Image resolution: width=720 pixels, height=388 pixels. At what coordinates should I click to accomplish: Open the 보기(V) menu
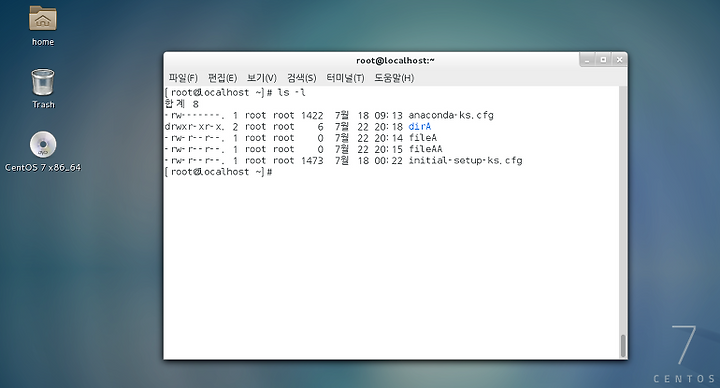coord(262,78)
